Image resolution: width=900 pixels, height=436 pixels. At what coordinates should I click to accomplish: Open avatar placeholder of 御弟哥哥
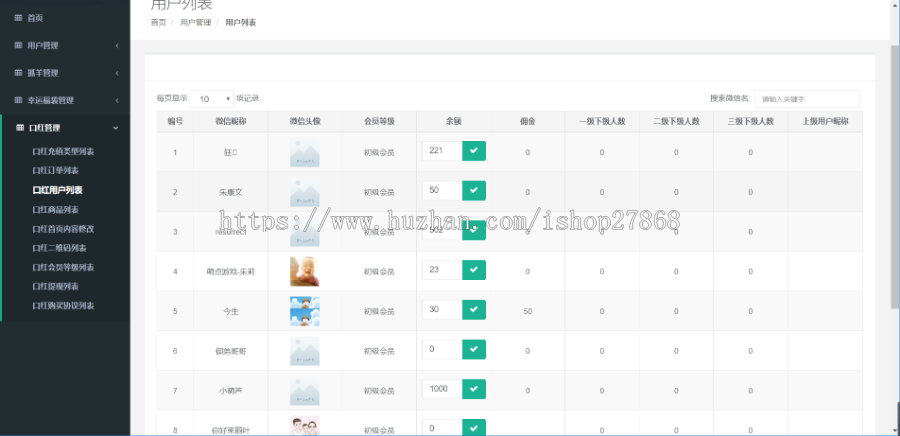305,351
